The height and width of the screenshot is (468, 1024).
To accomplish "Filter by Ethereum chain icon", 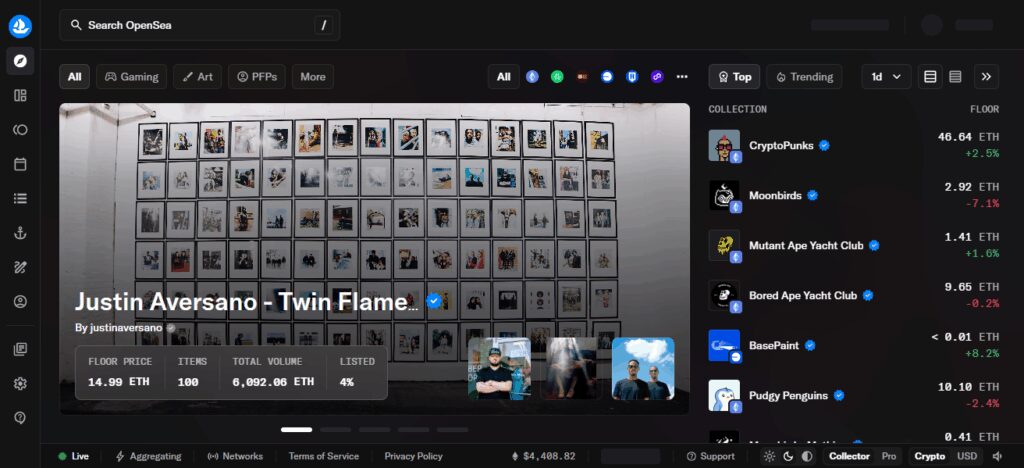I will (x=532, y=76).
